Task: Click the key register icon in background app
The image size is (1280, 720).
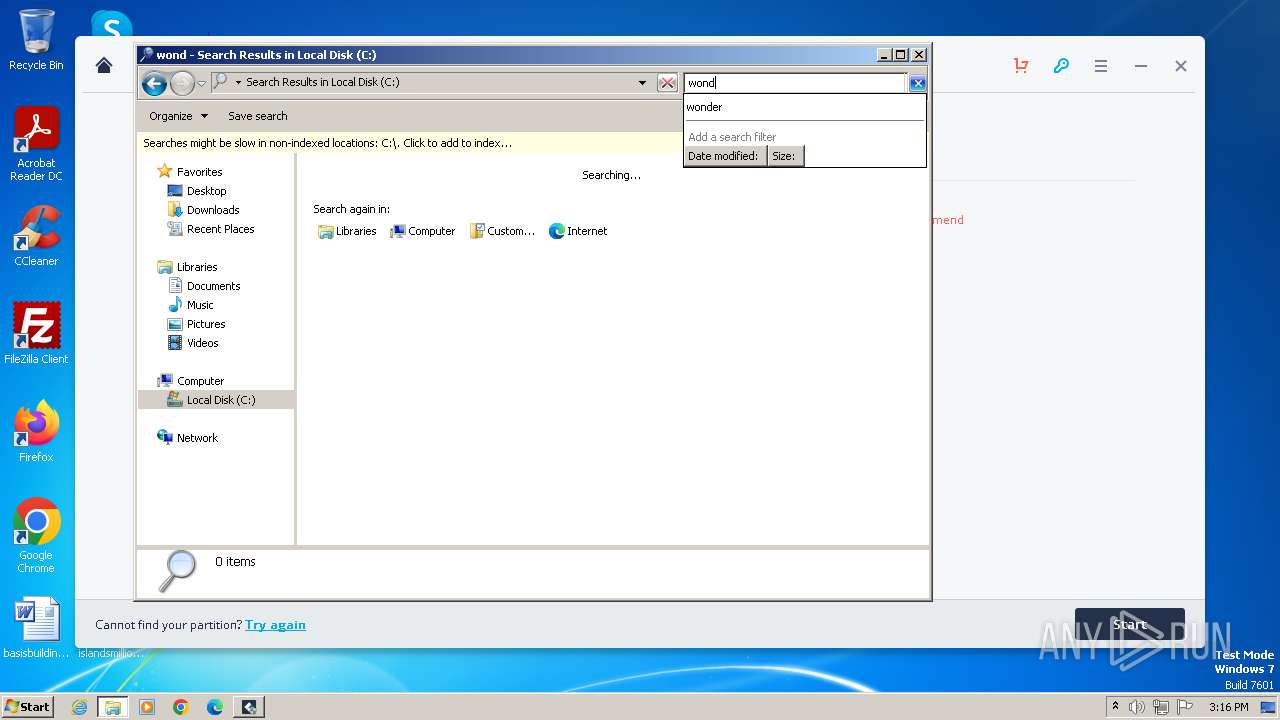Action: (1061, 66)
